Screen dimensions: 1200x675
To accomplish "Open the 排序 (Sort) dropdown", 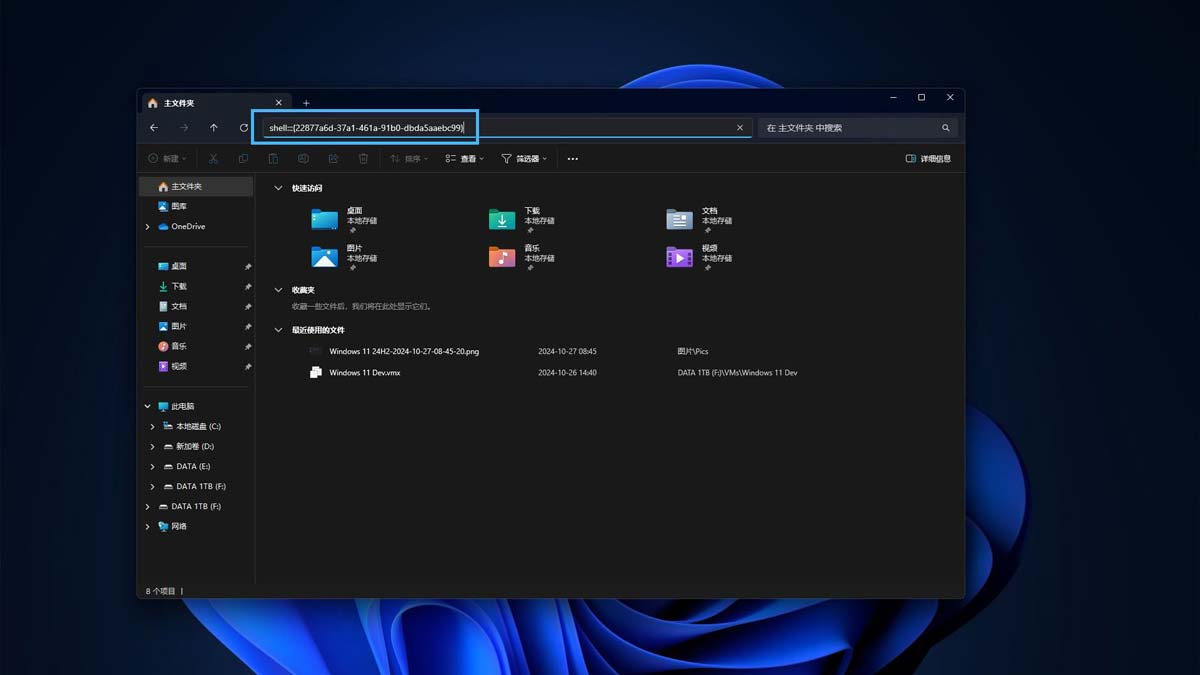I will click(x=408, y=159).
